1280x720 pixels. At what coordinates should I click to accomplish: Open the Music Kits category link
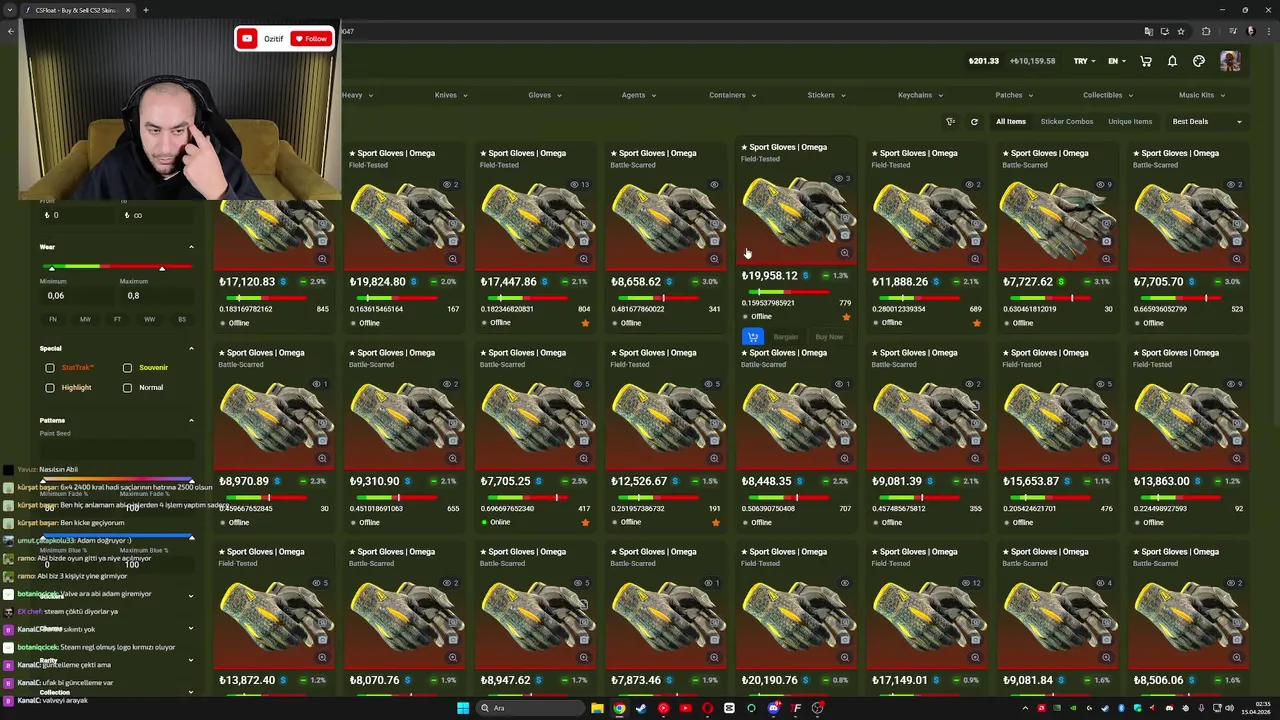[1202, 95]
